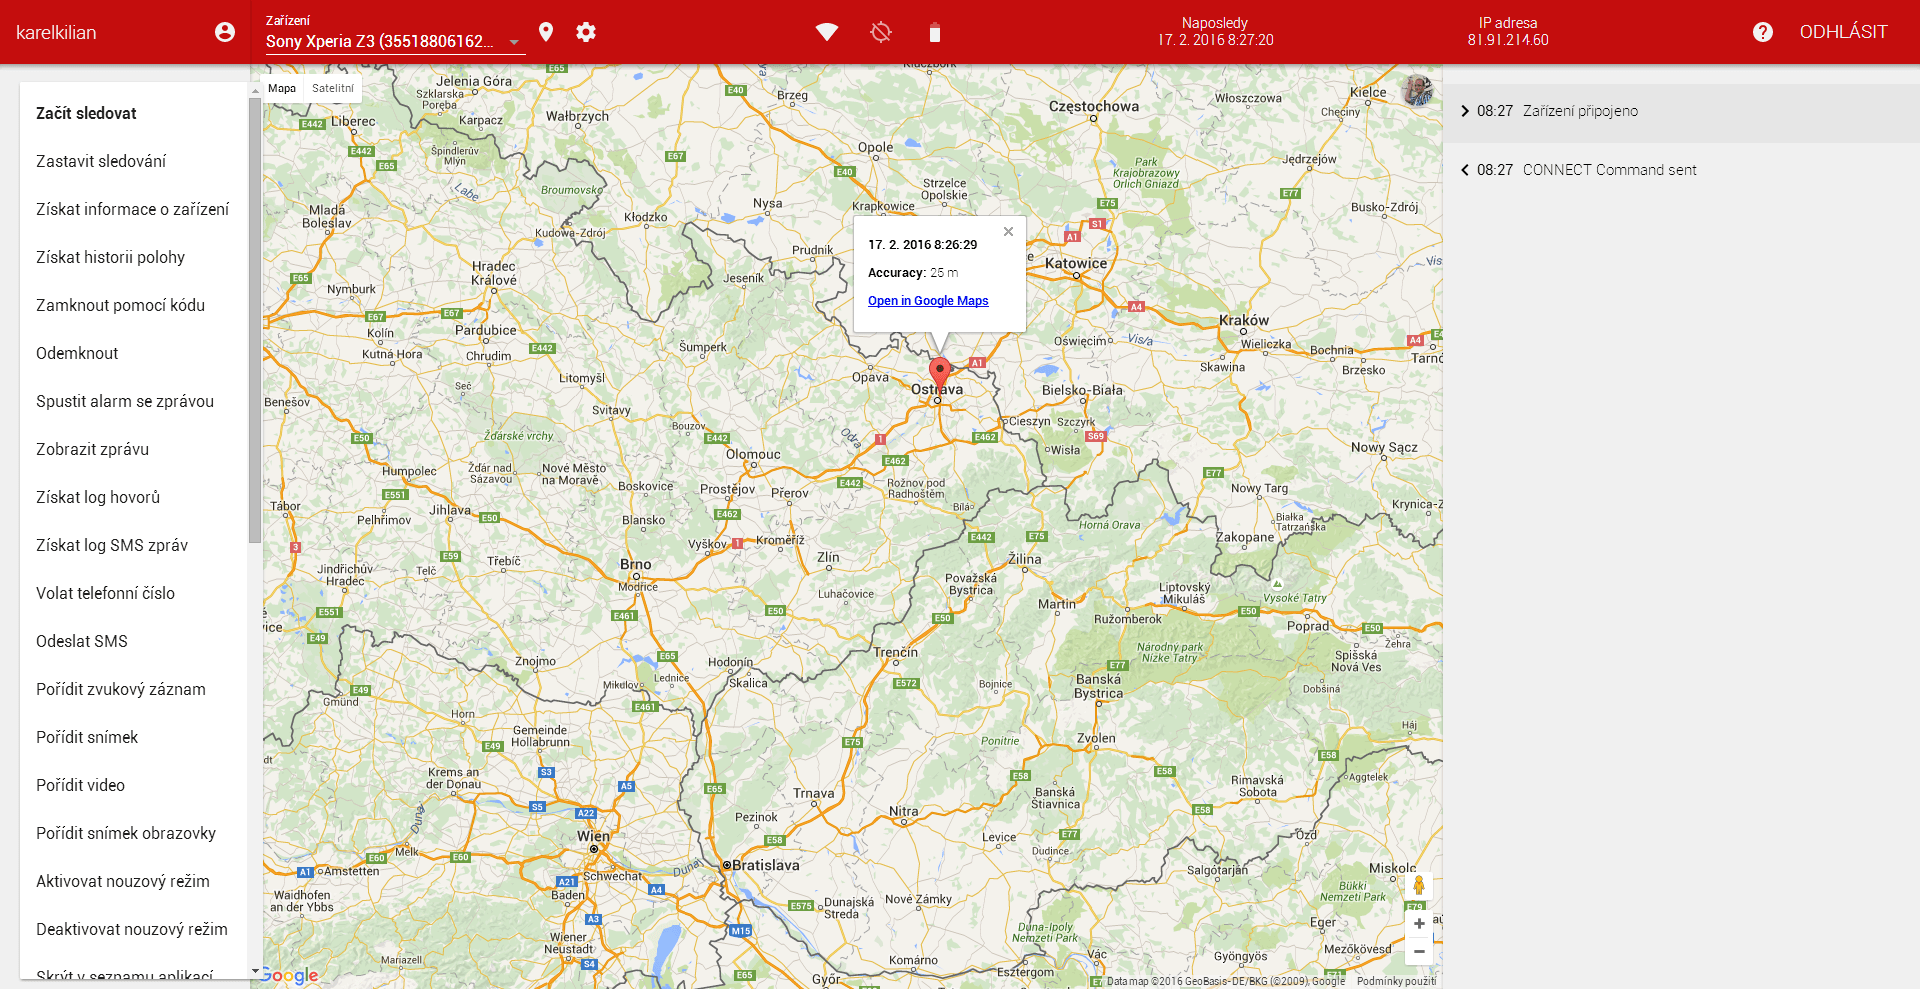Close the map info popup

[1008, 231]
